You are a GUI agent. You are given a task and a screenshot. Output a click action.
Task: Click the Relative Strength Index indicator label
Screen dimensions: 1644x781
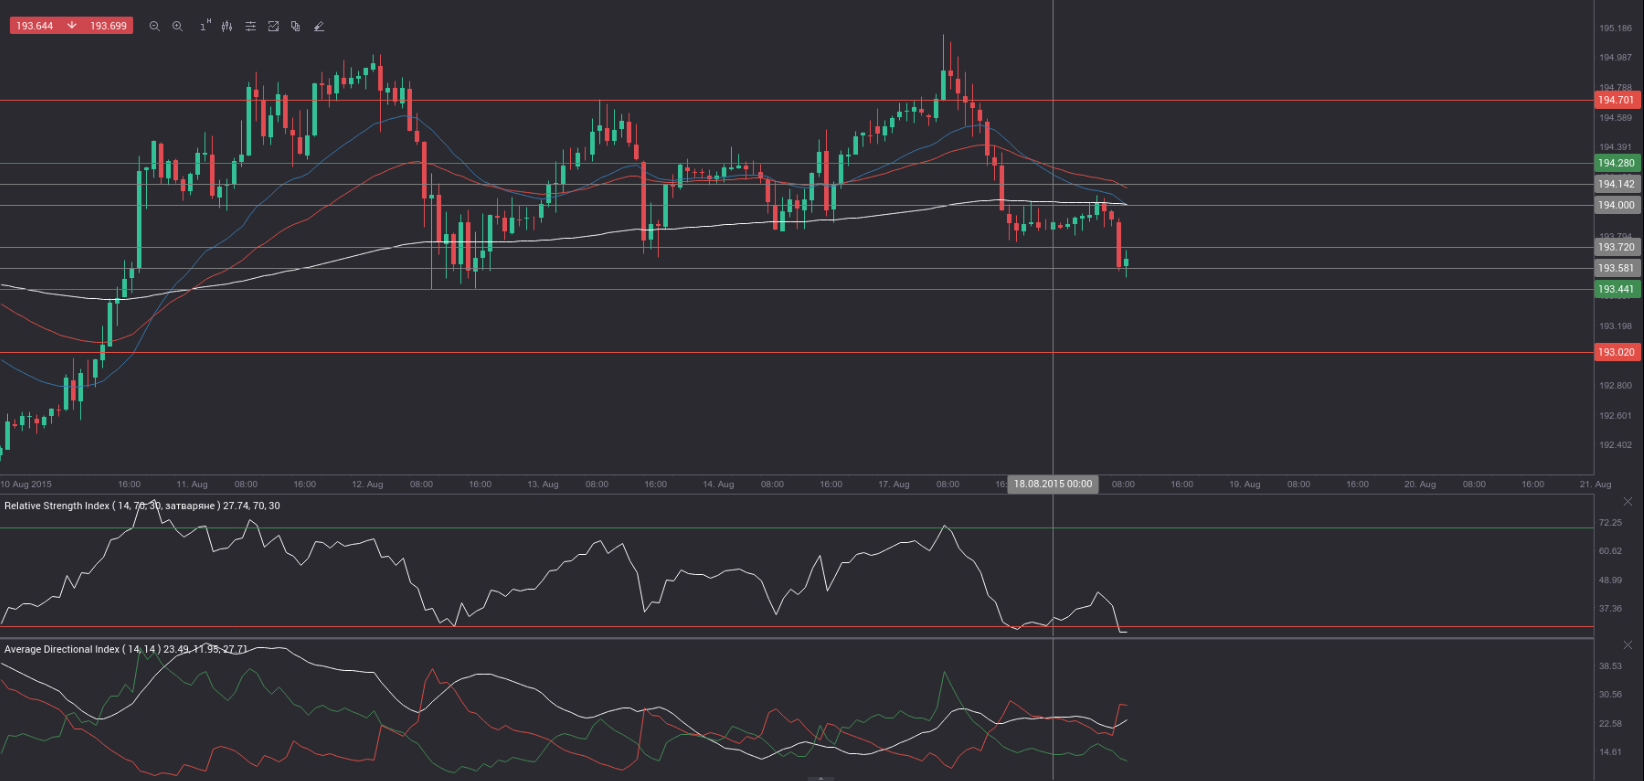[x=142, y=506]
